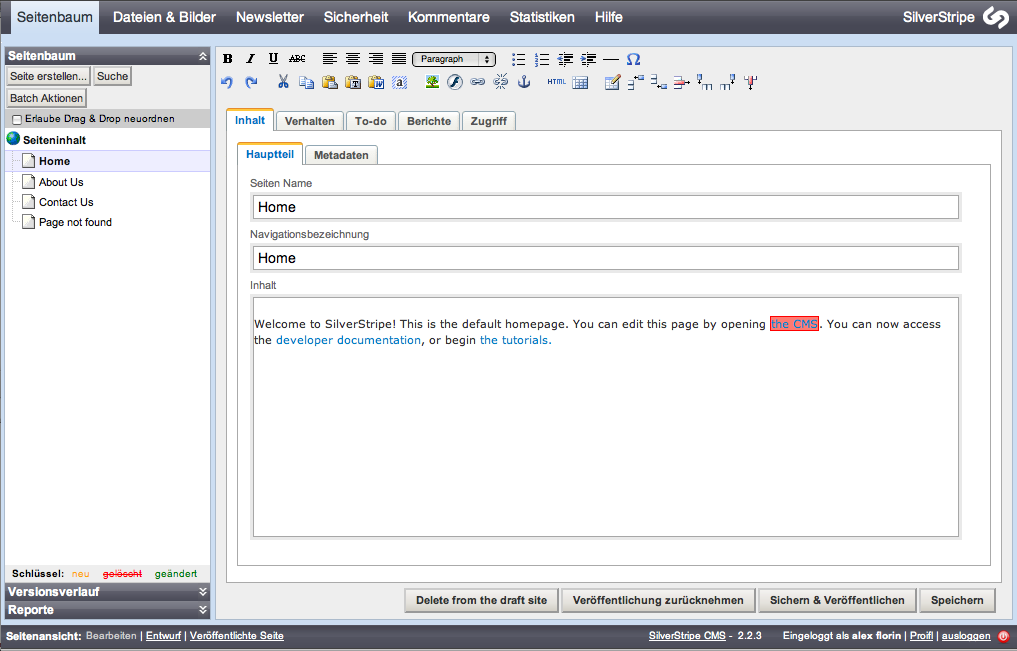
Task: Open the Hilfe menu
Action: point(608,17)
